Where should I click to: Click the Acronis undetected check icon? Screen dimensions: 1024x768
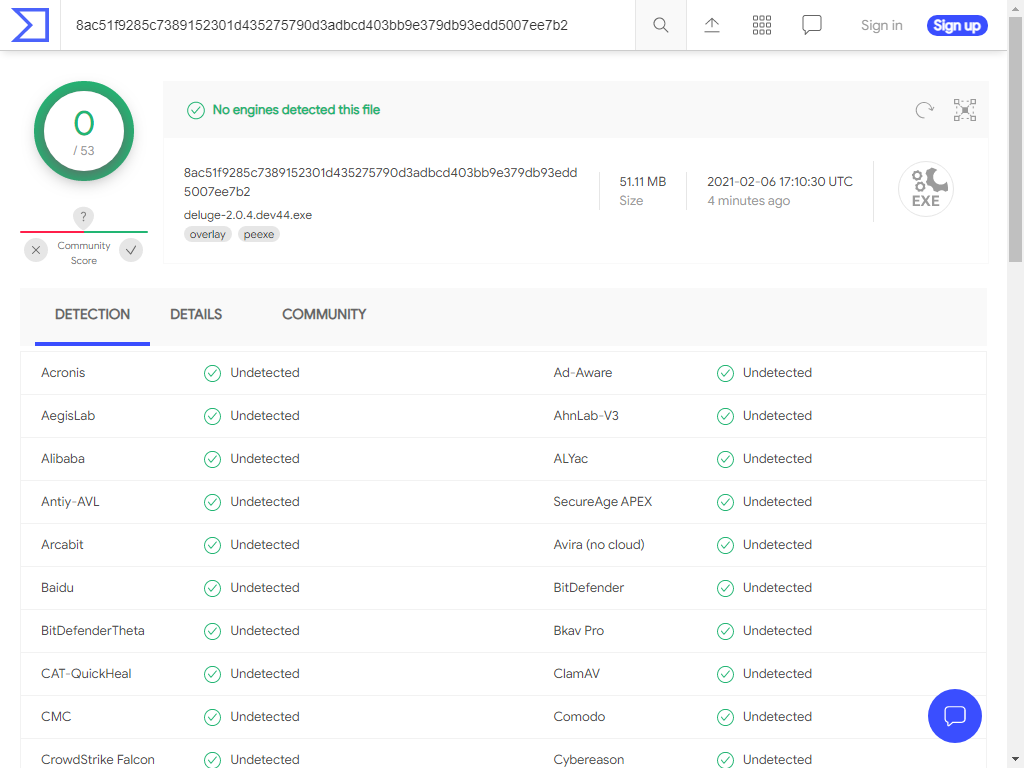[x=212, y=373]
